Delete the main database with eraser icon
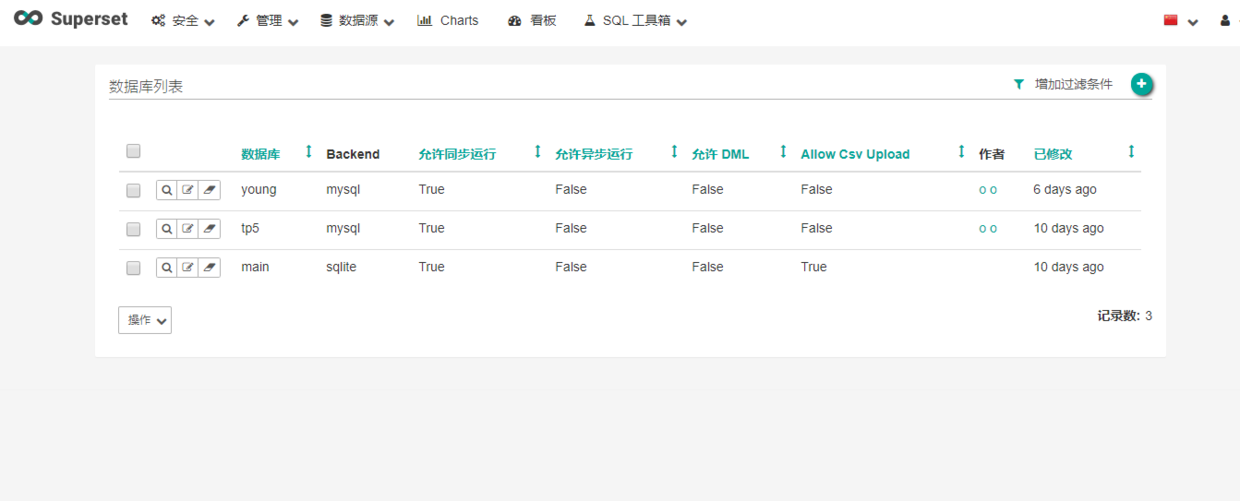Screen dimensions: 1240x501 pyautogui.click(x=209, y=268)
